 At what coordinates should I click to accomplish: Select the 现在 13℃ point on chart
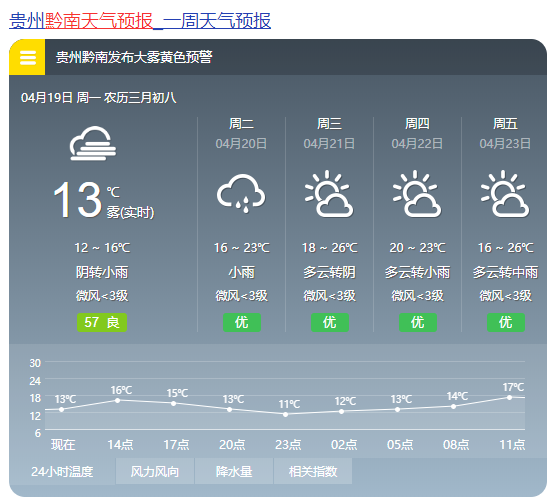(x=62, y=409)
